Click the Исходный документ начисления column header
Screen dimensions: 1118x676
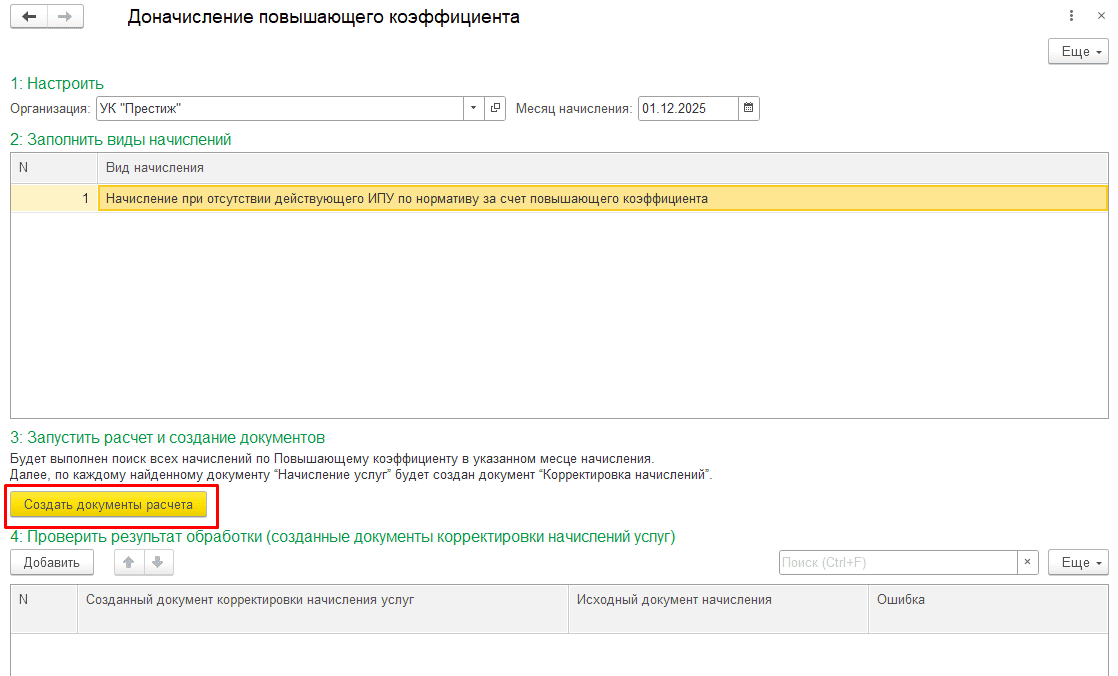click(717, 600)
